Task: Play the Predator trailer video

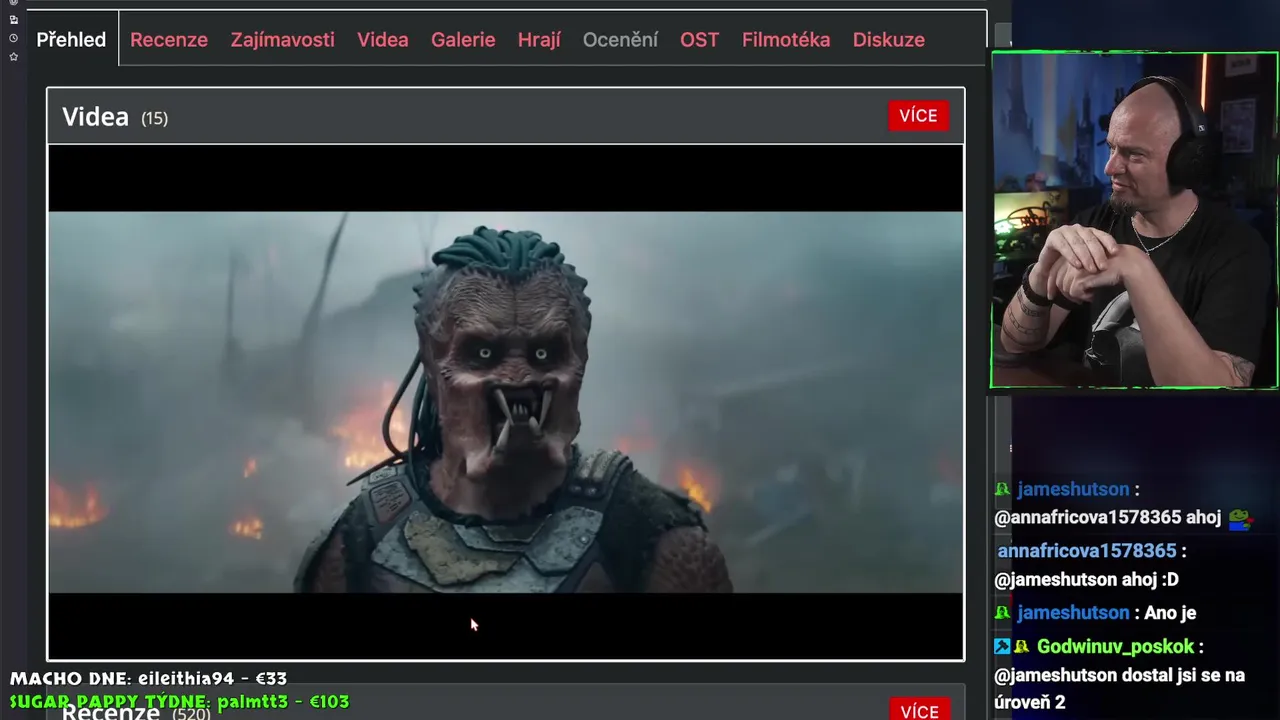Action: click(x=506, y=402)
